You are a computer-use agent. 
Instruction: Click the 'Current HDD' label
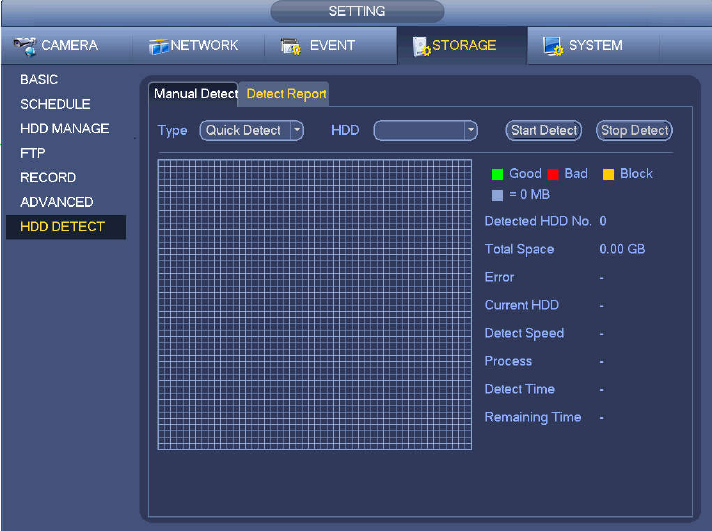(x=522, y=305)
